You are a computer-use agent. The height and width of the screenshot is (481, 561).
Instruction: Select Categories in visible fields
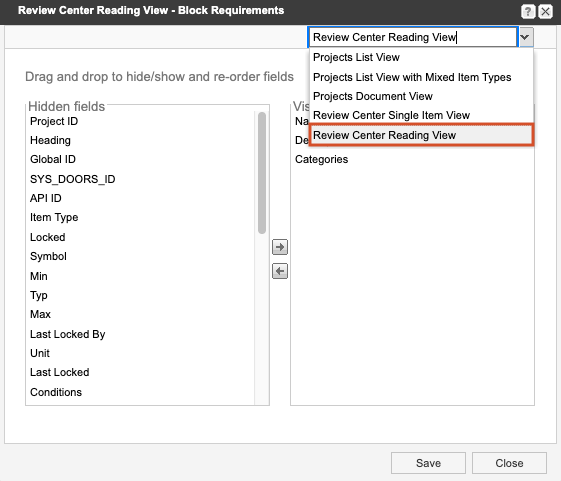(x=412, y=159)
